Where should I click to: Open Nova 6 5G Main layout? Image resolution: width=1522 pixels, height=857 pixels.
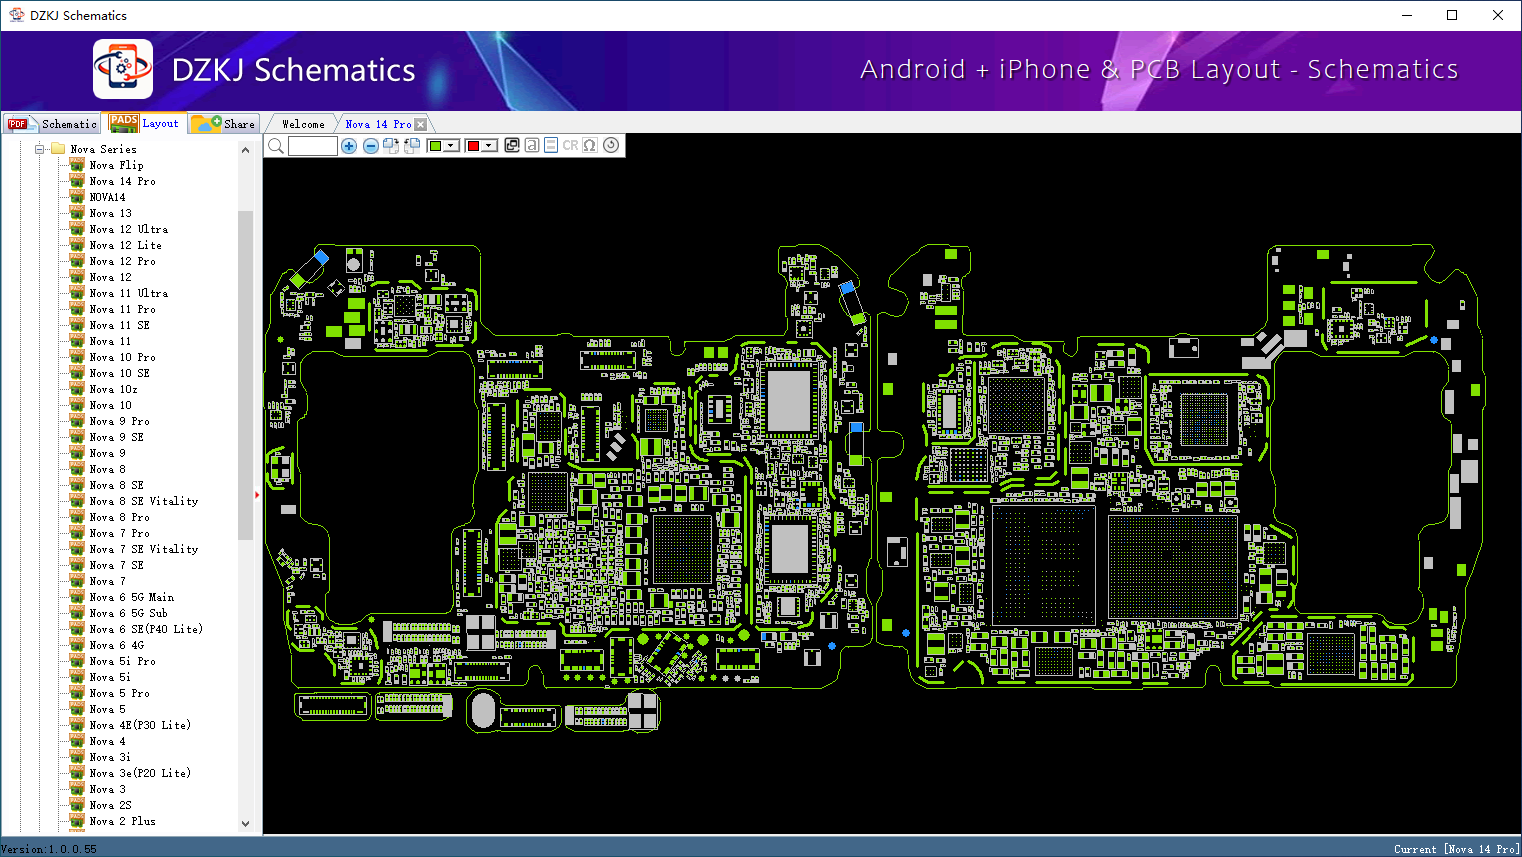coord(131,597)
